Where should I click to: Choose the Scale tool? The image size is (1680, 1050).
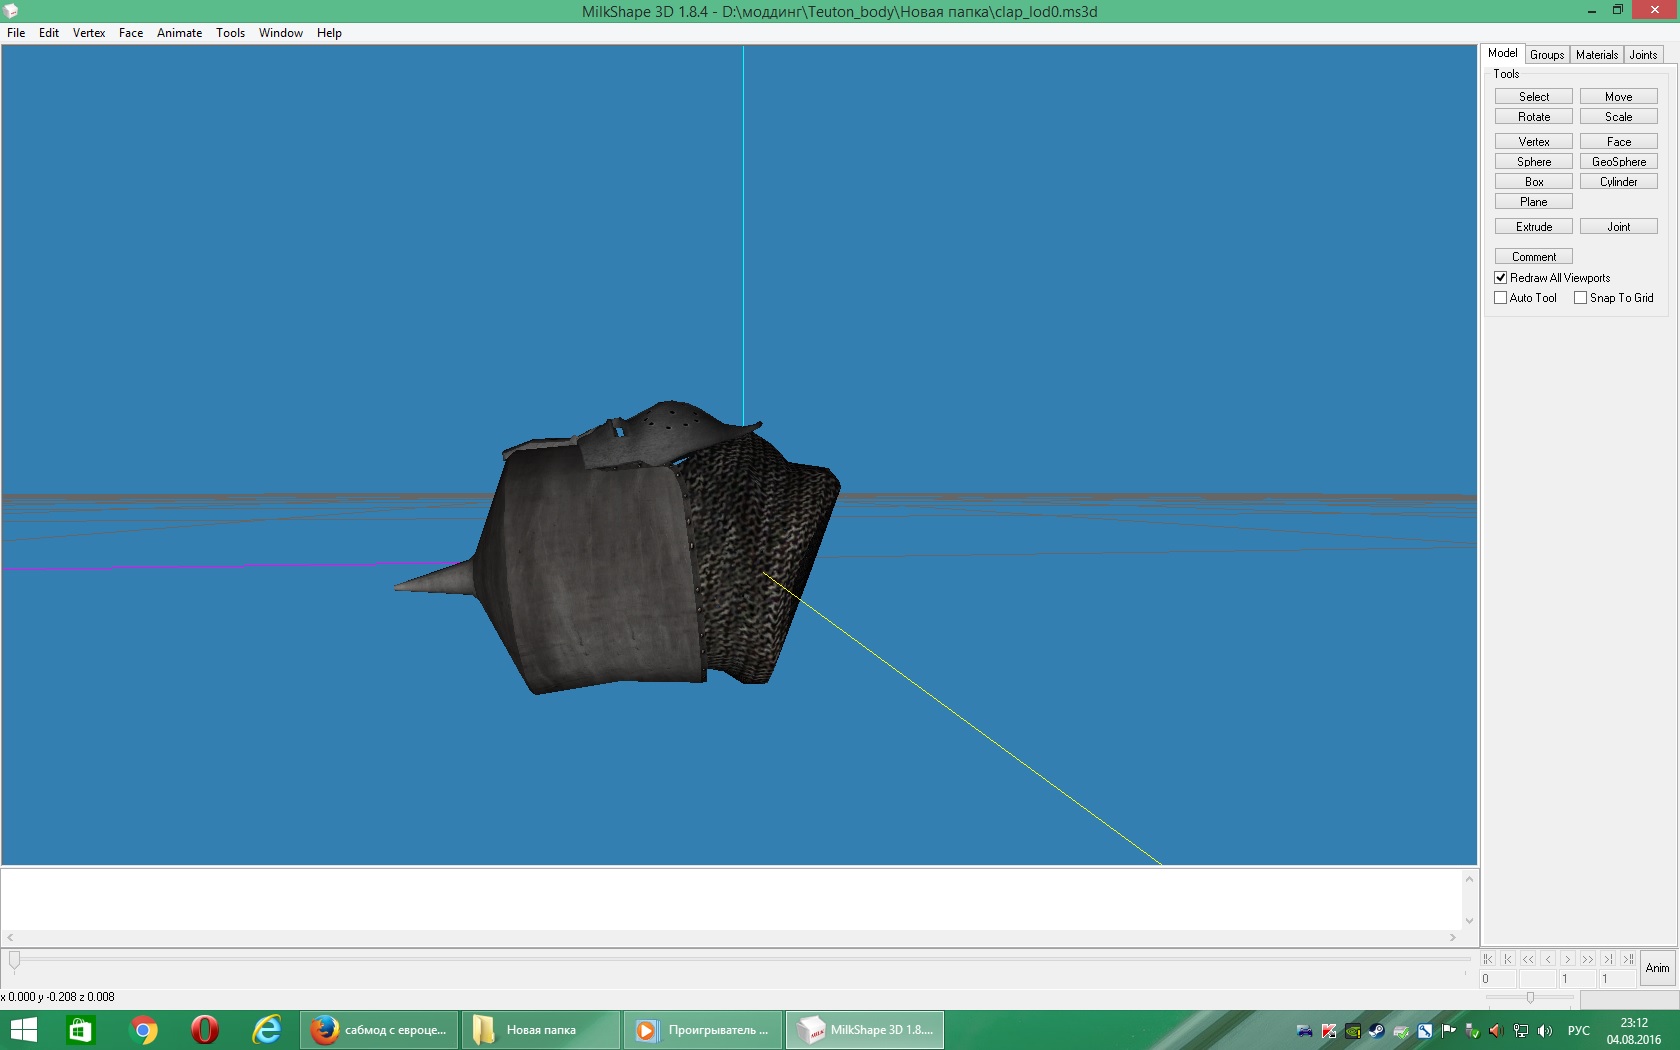(1618, 117)
